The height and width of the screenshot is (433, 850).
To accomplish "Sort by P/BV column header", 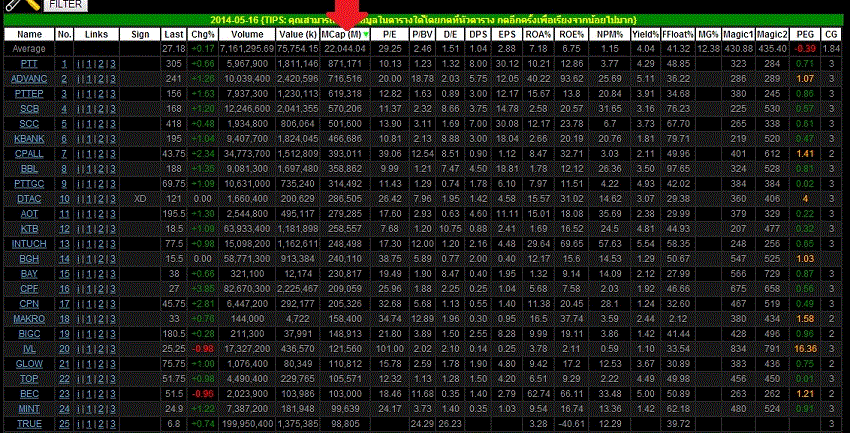I will tap(422, 34).
